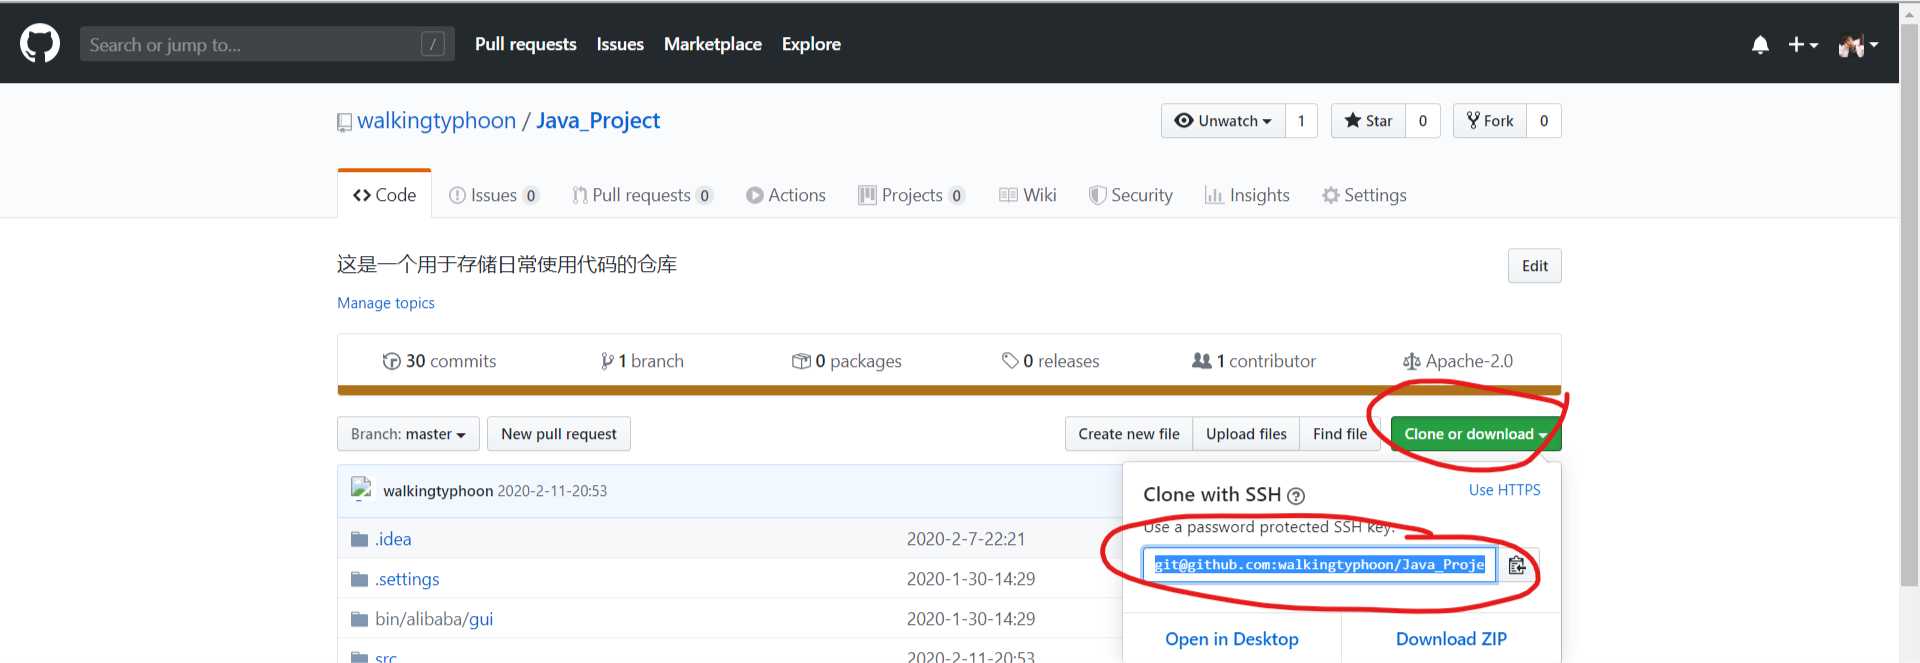
Task: View the watchers count 1
Action: [1301, 121]
